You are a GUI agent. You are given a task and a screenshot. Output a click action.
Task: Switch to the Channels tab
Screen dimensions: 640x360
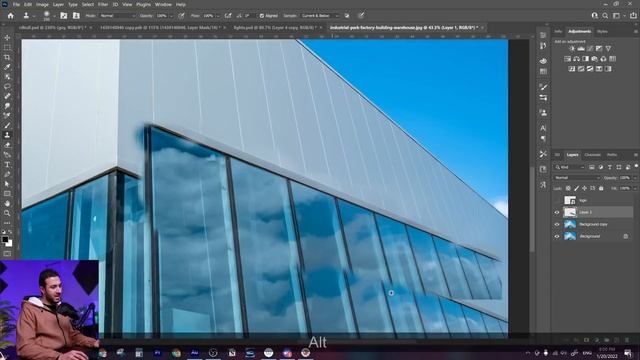(592, 155)
